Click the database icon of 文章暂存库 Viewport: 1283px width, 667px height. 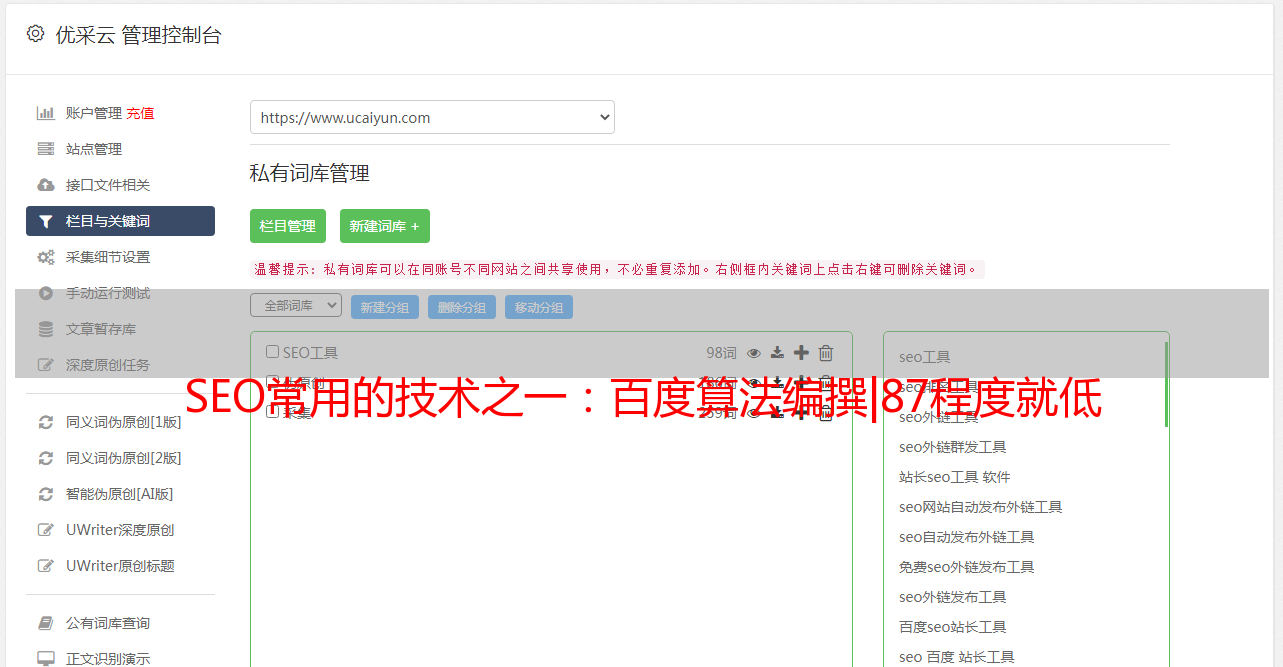[46, 329]
